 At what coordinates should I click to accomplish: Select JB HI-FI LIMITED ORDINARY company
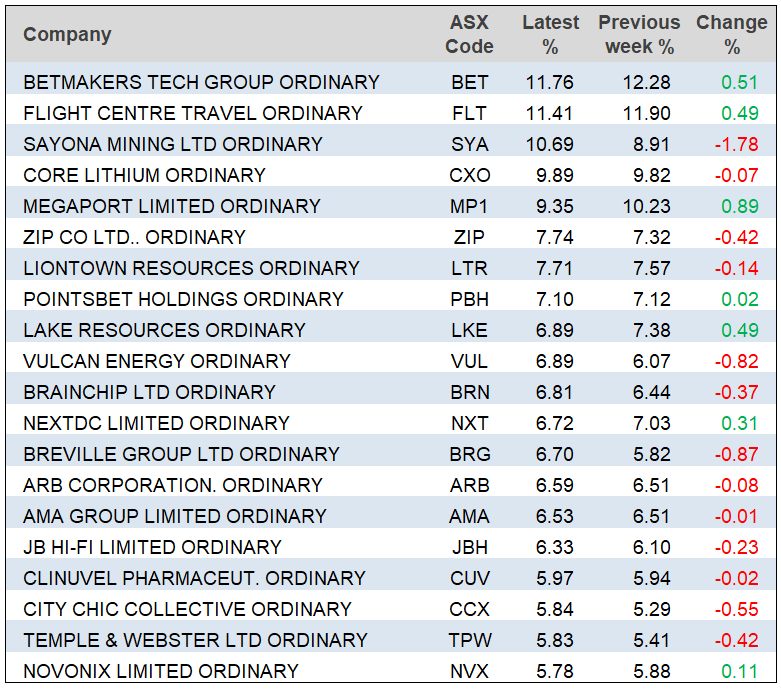point(152,547)
